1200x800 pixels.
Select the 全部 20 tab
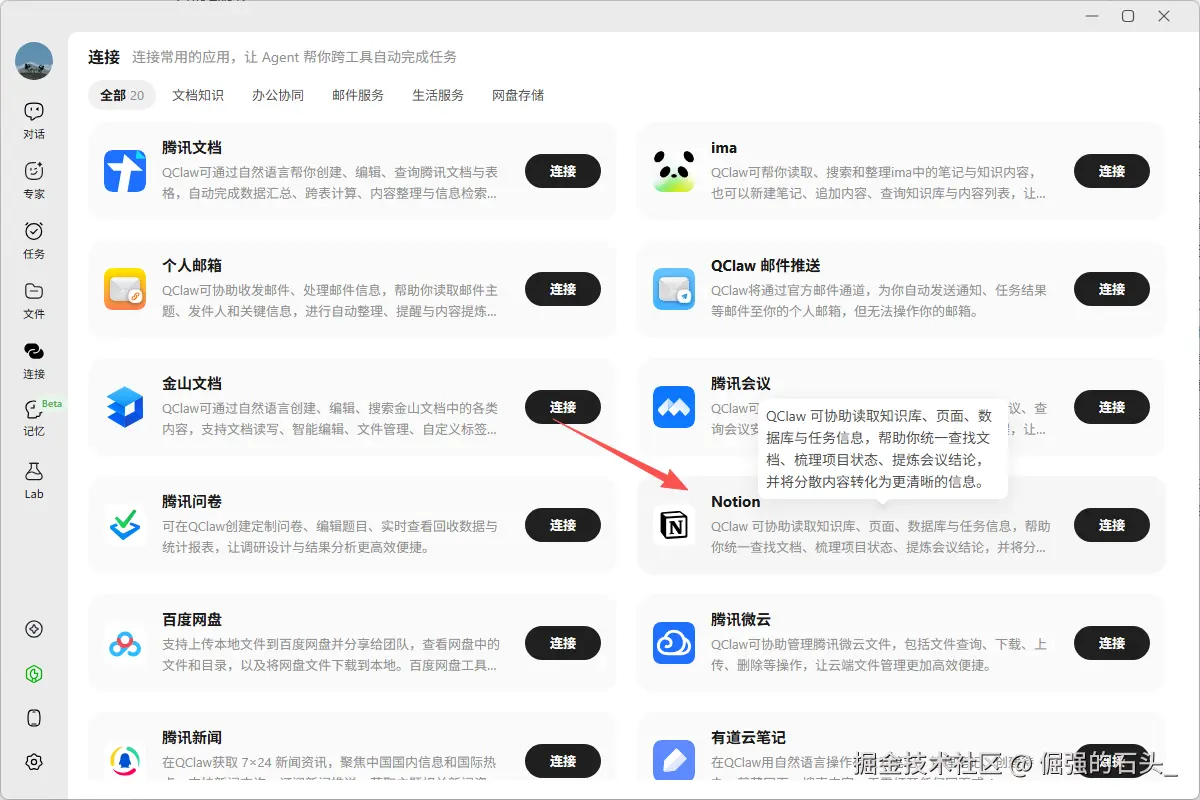pyautogui.click(x=122, y=95)
